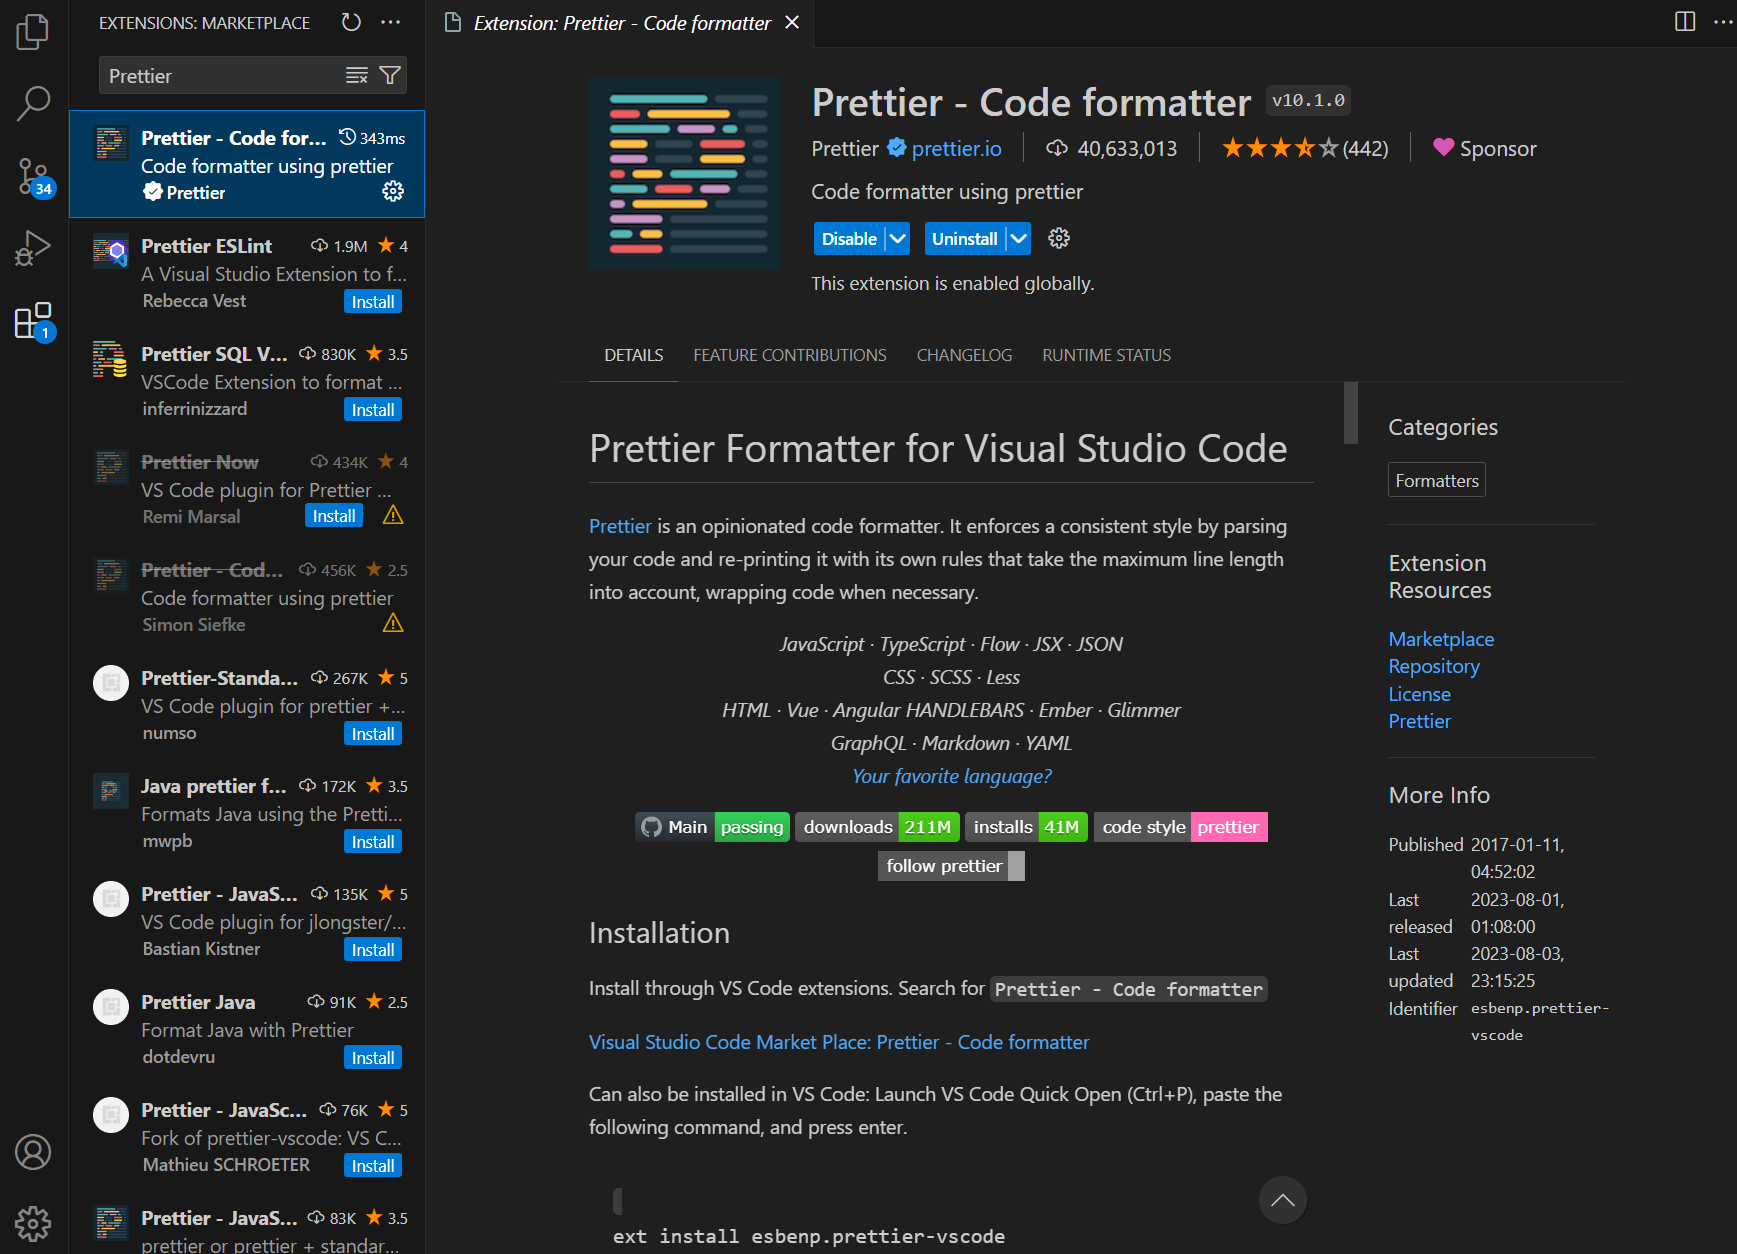Install the Prettier-Standard extension by numso
Viewport: 1737px width, 1254px height.
[373, 734]
